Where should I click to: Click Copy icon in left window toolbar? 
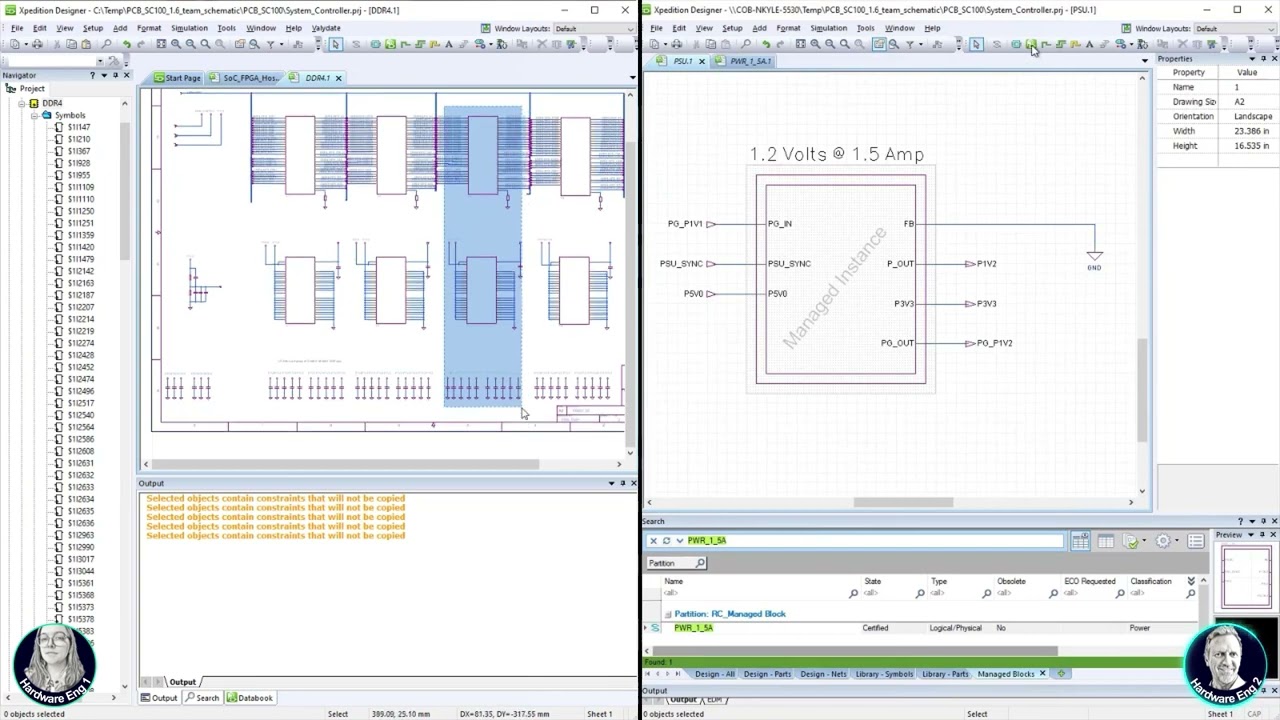(x=72, y=44)
